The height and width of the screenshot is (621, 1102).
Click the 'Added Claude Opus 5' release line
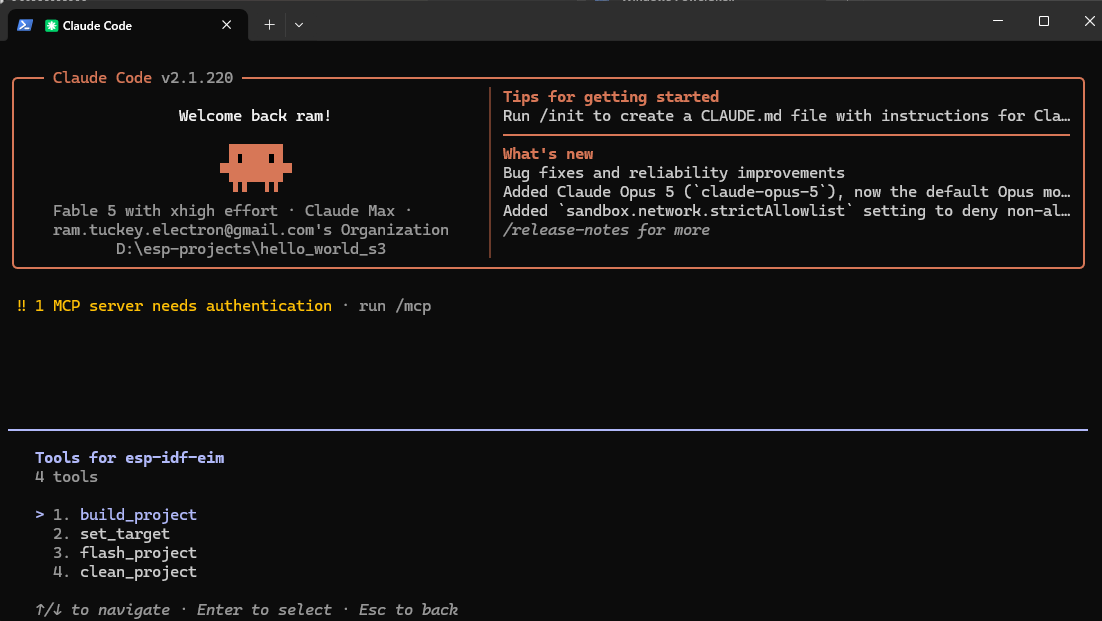[786, 192]
